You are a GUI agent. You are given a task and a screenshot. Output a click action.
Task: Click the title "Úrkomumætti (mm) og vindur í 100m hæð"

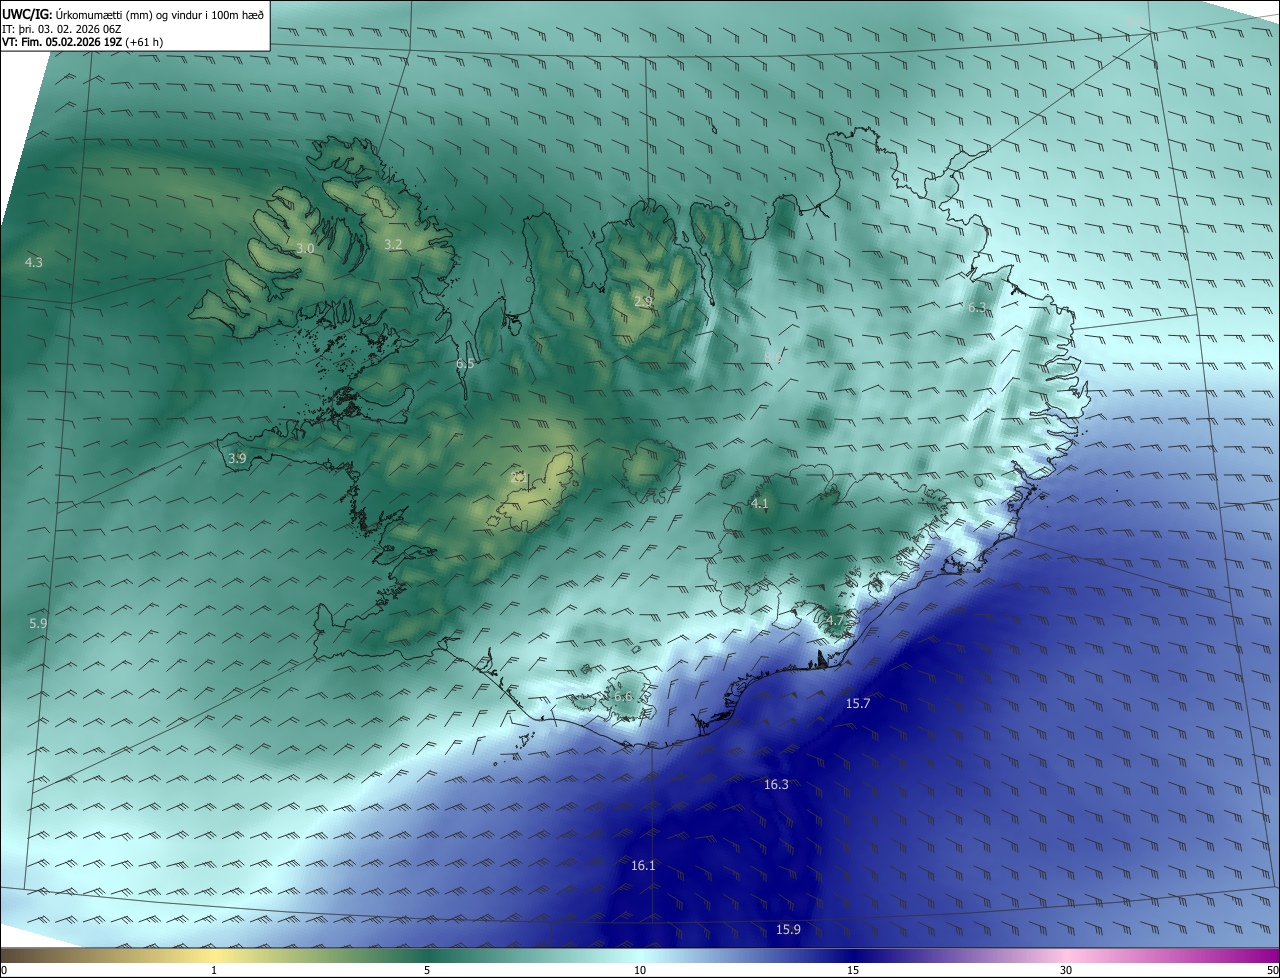pyautogui.click(x=160, y=14)
